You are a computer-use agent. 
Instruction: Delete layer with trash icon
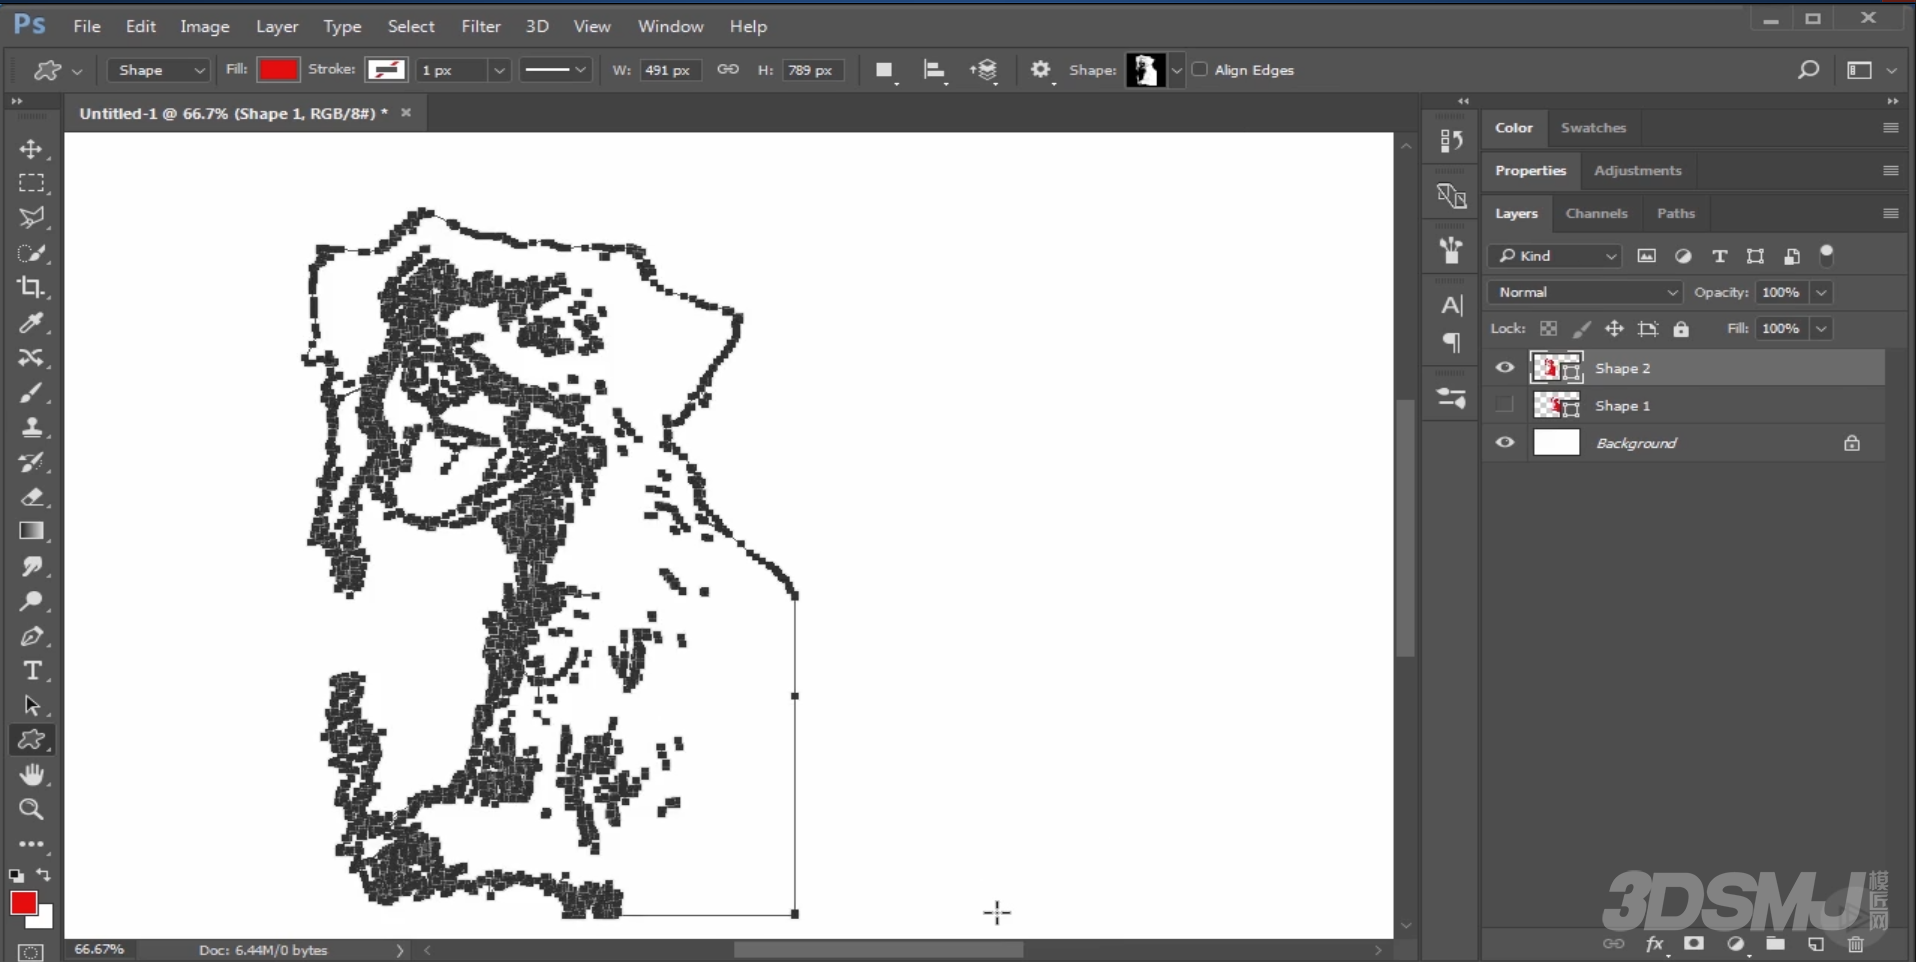tap(1856, 944)
